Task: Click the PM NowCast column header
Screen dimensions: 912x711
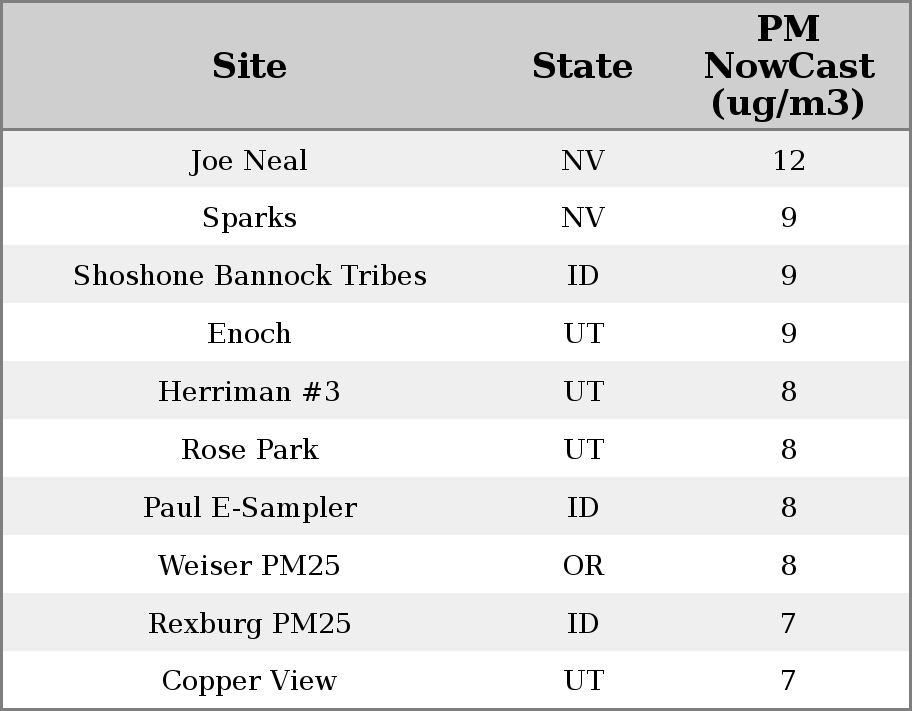Action: pyautogui.click(x=788, y=66)
